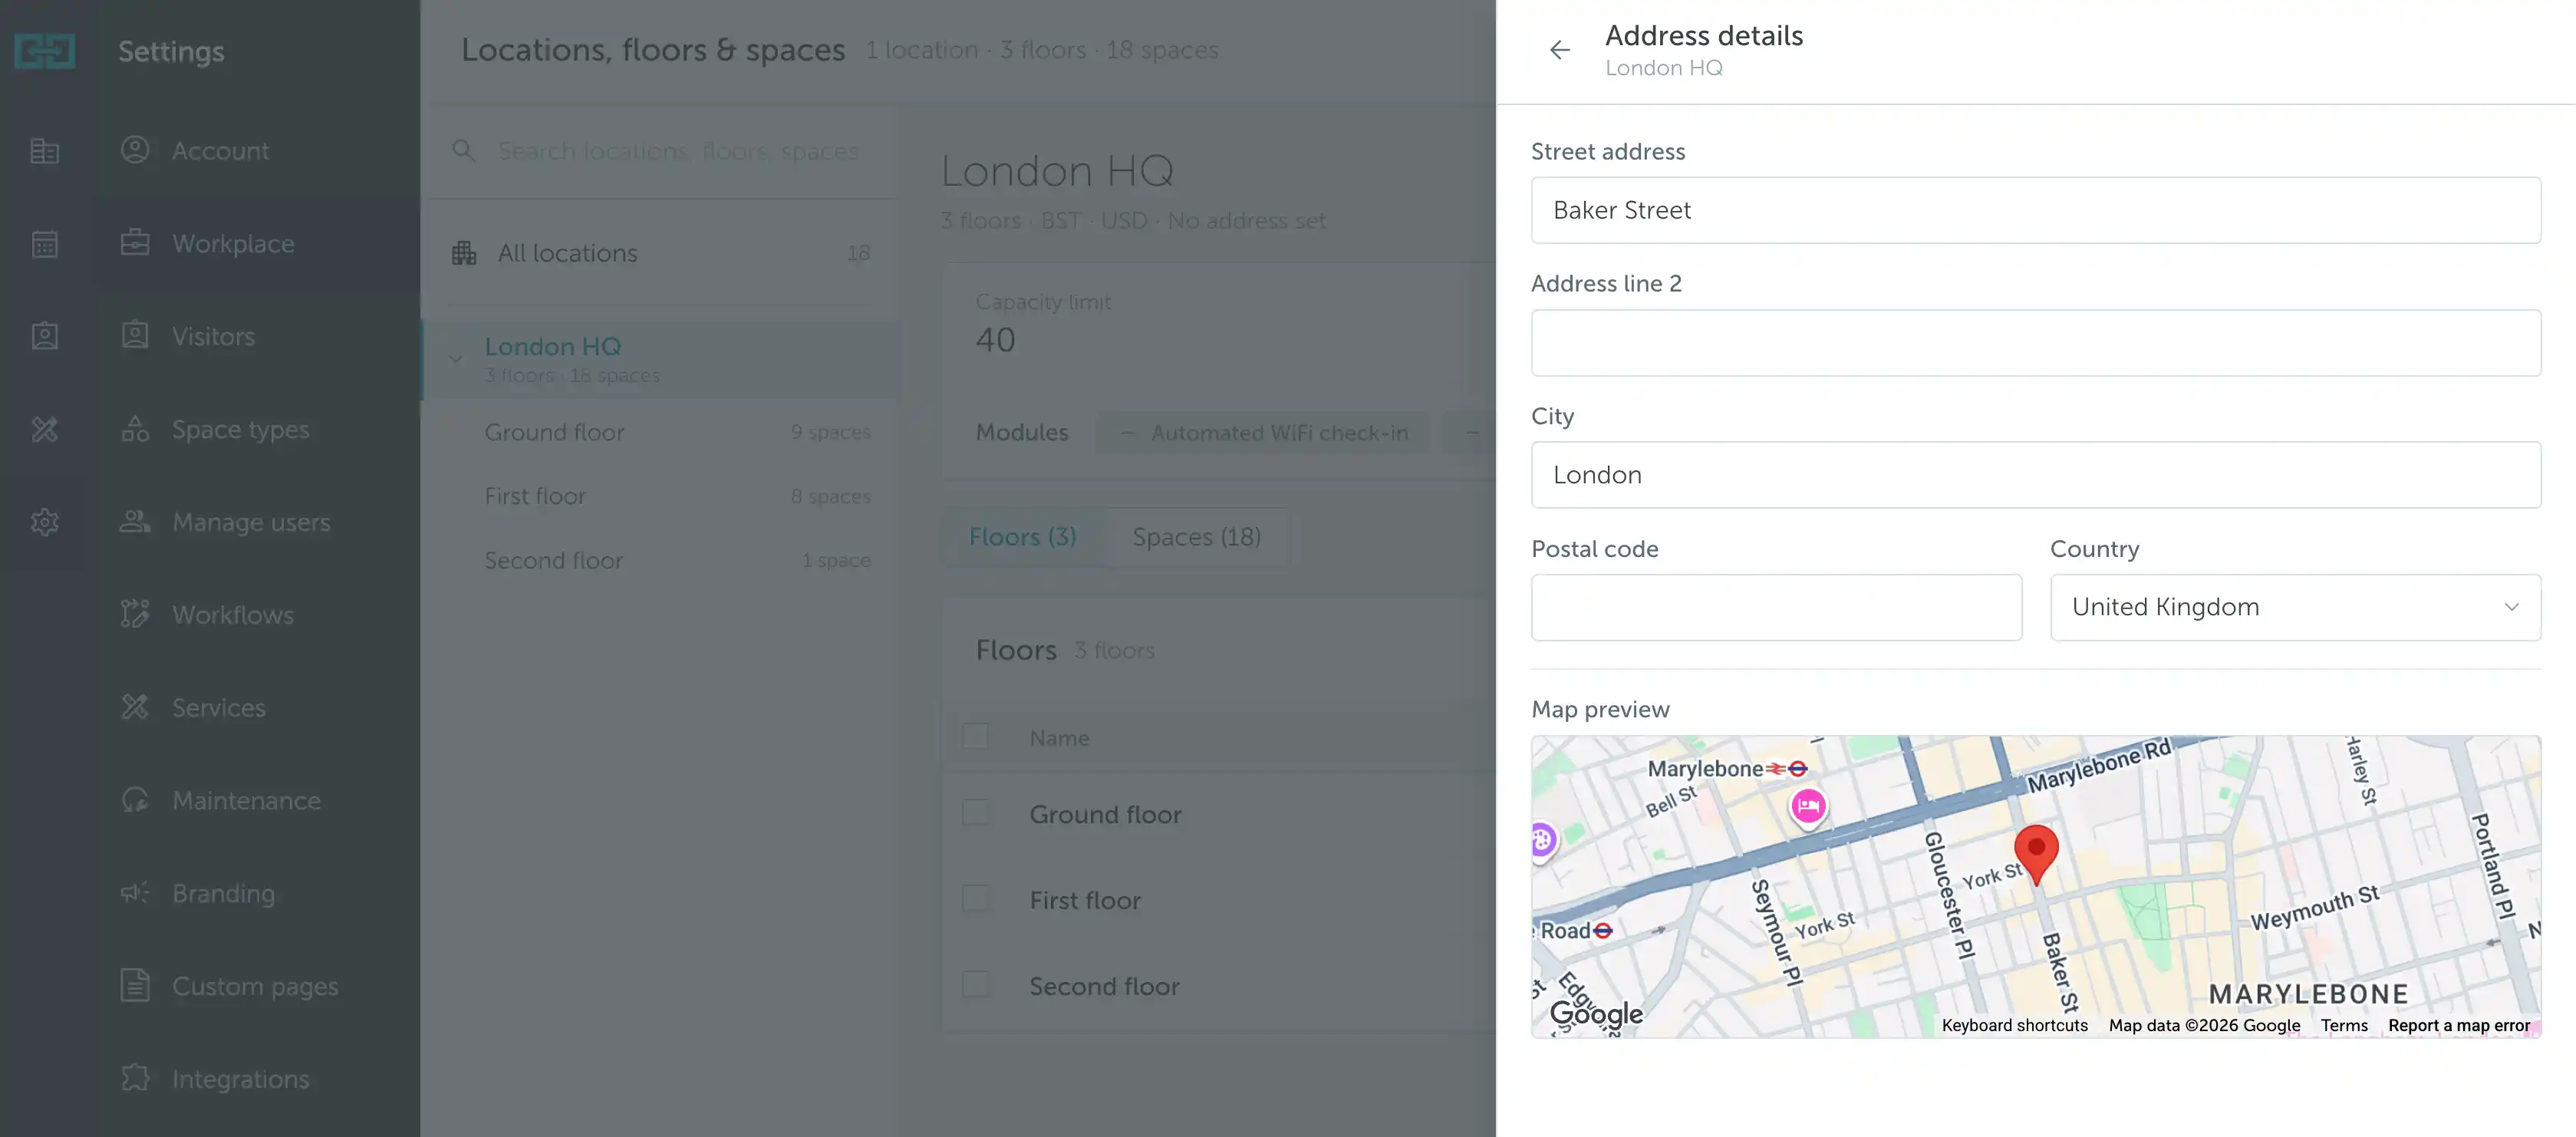Screen dimensions: 2576x1137
Task: Click the pink hotel marker on the map
Action: pyautogui.click(x=1808, y=806)
